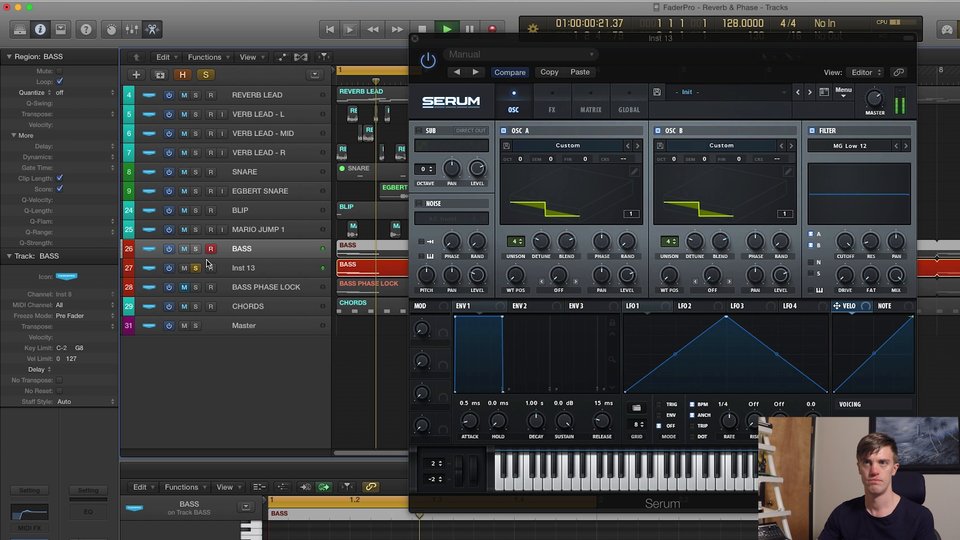Click the plugin link chain icon

898,72
